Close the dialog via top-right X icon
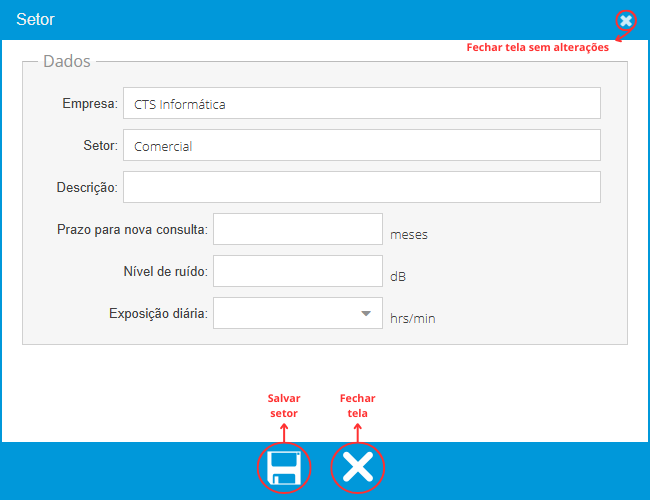 (x=625, y=21)
